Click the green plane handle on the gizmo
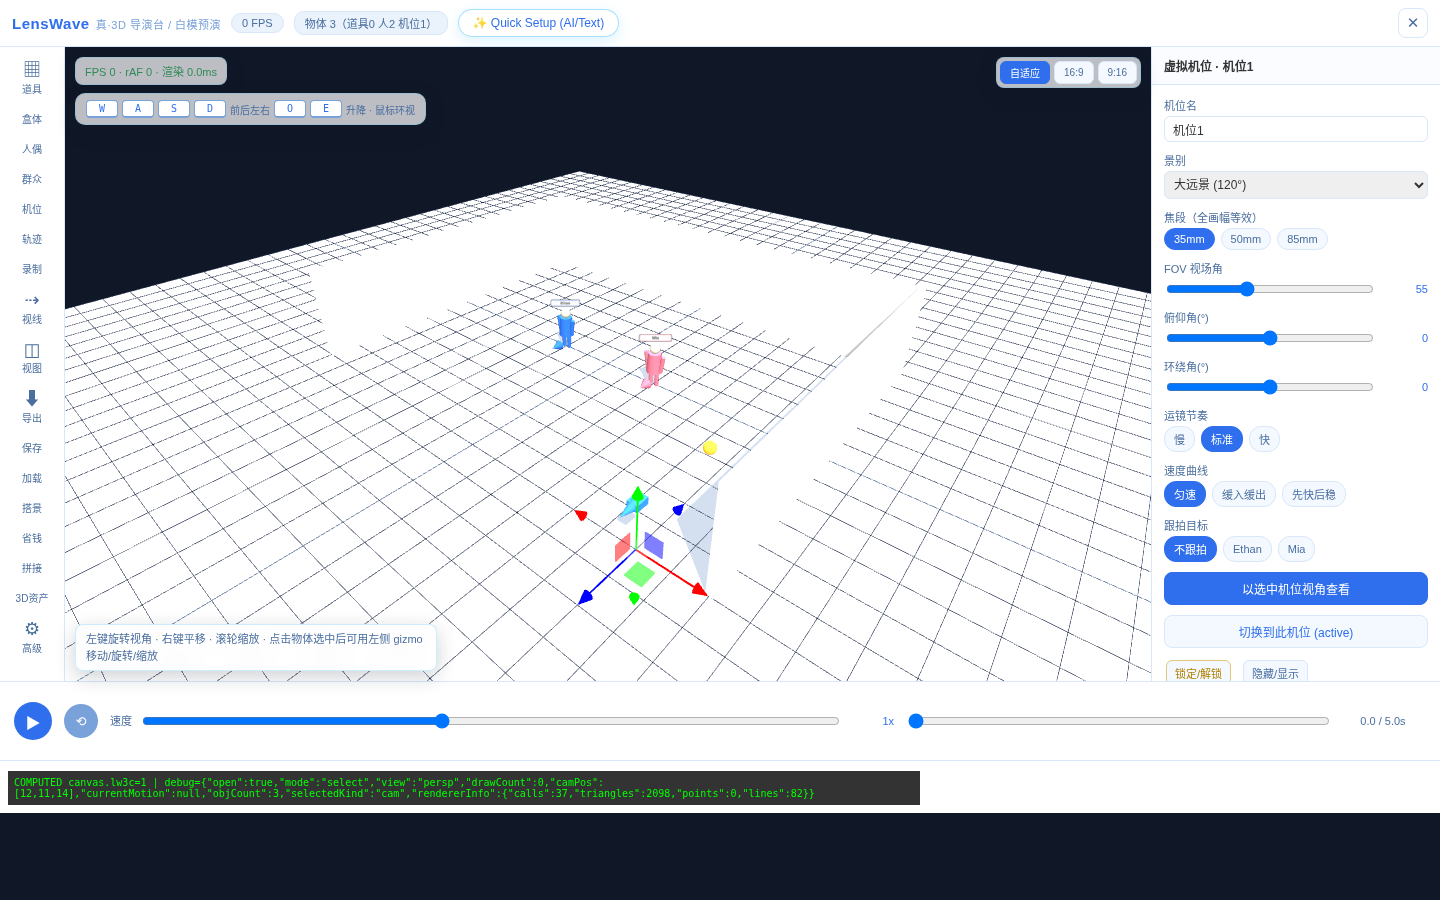The width and height of the screenshot is (1440, 900). click(x=639, y=574)
